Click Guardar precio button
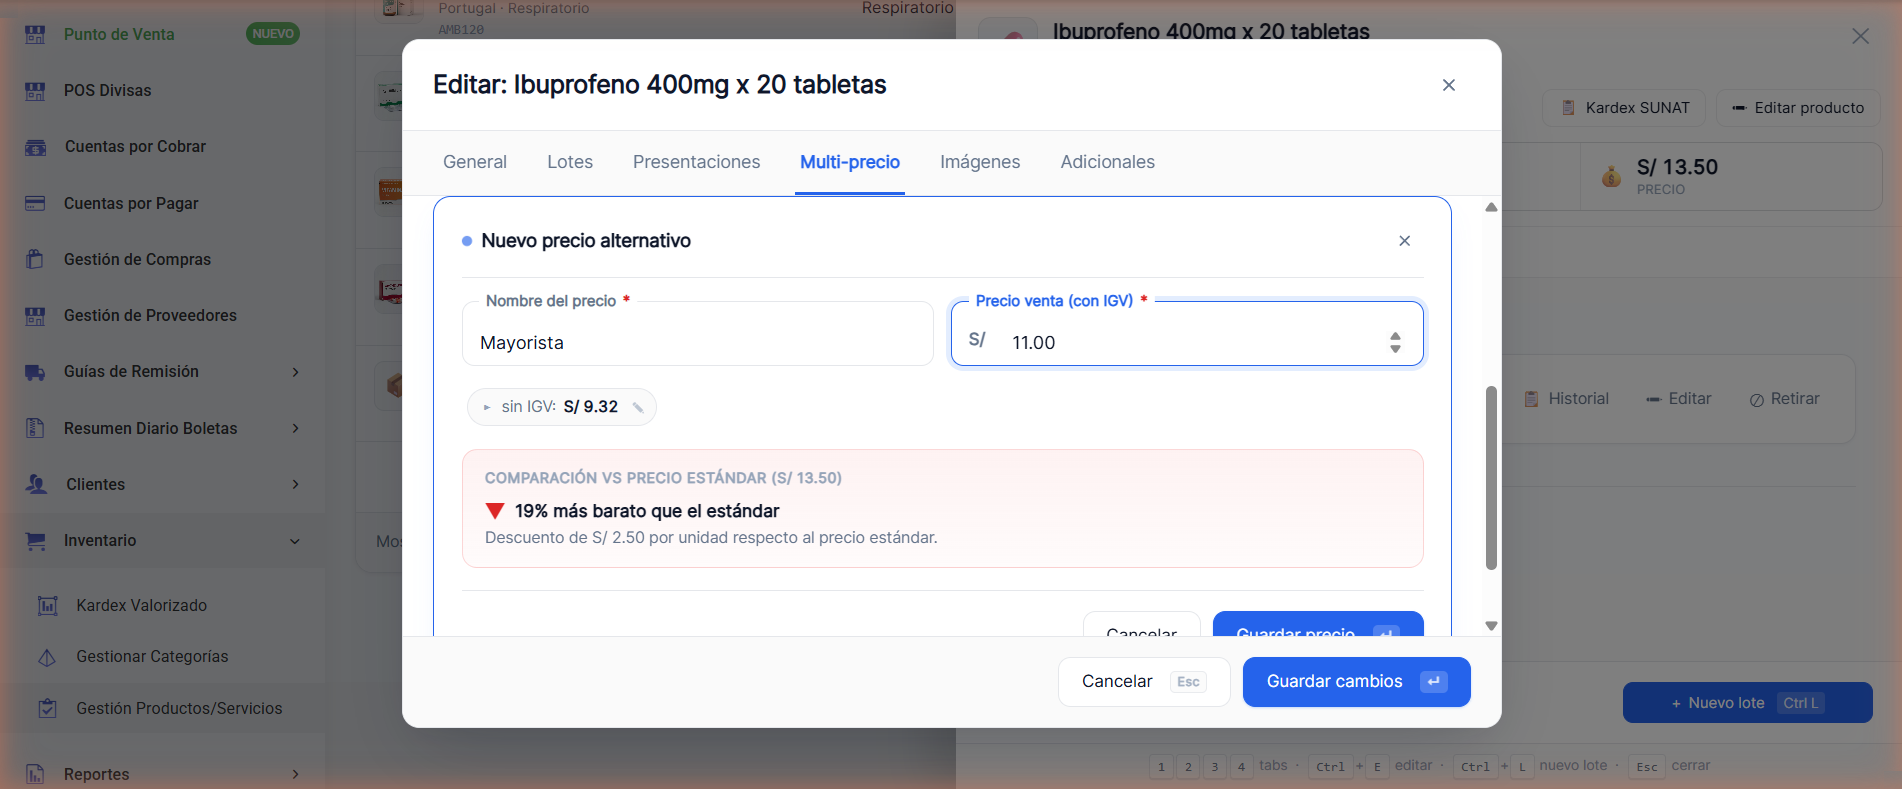The height and width of the screenshot is (789, 1902). 1318,625
